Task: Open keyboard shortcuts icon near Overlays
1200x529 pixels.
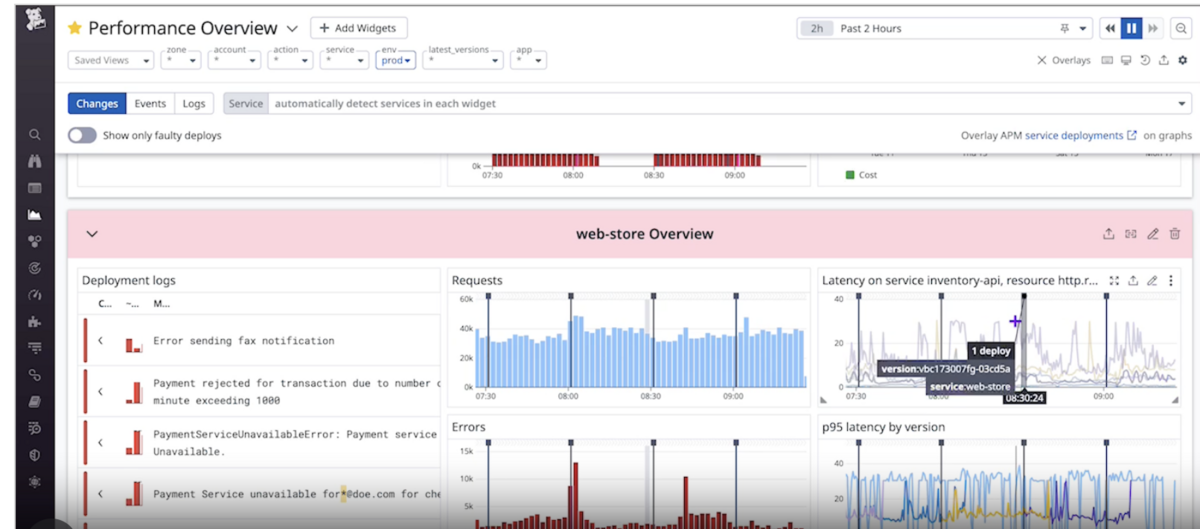Action: pyautogui.click(x=1107, y=60)
